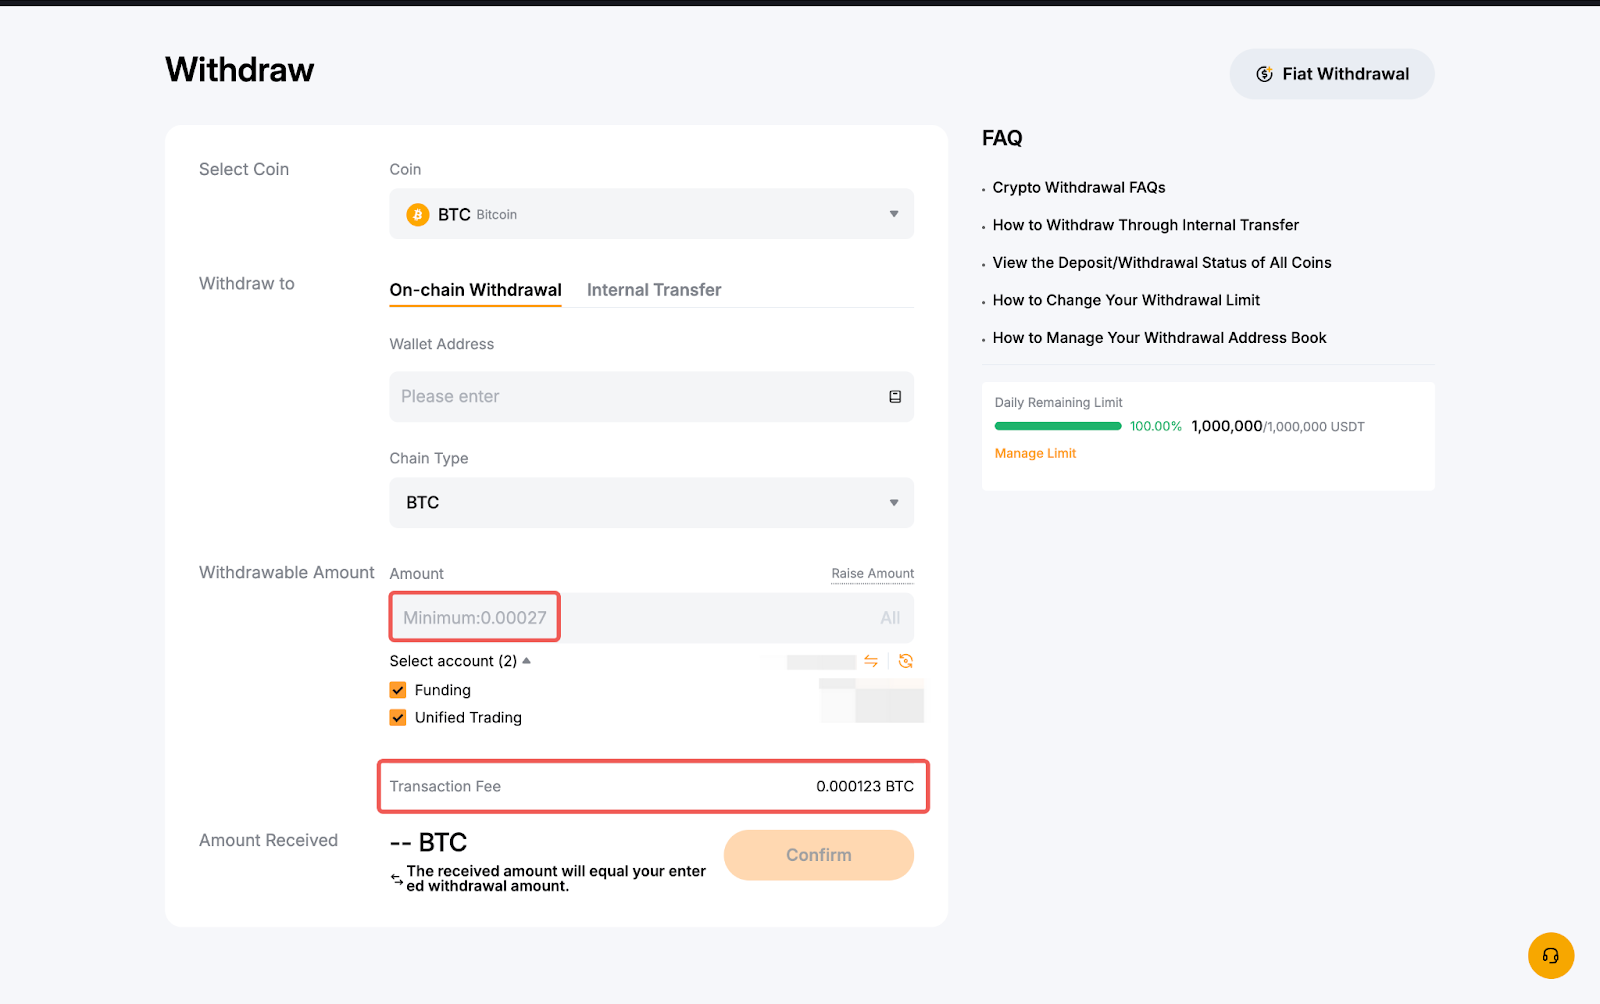This screenshot has height=1004, width=1600.
Task: Open the customer support headset button
Action: (1550, 955)
